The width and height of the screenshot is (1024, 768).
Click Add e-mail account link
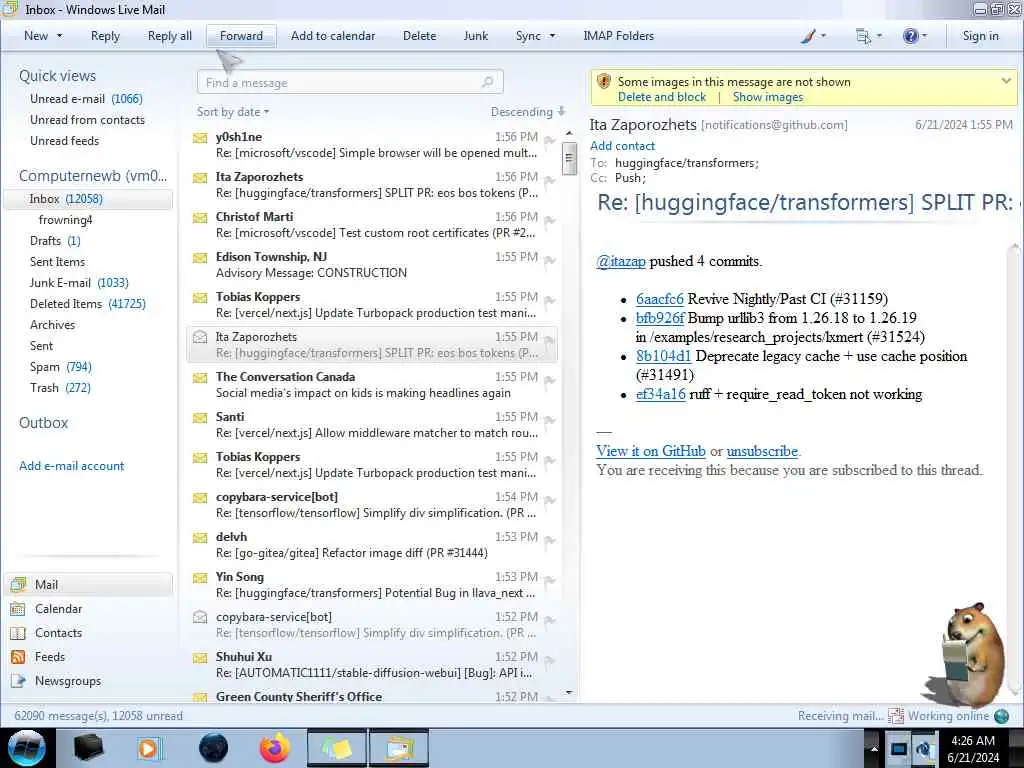pos(71,466)
